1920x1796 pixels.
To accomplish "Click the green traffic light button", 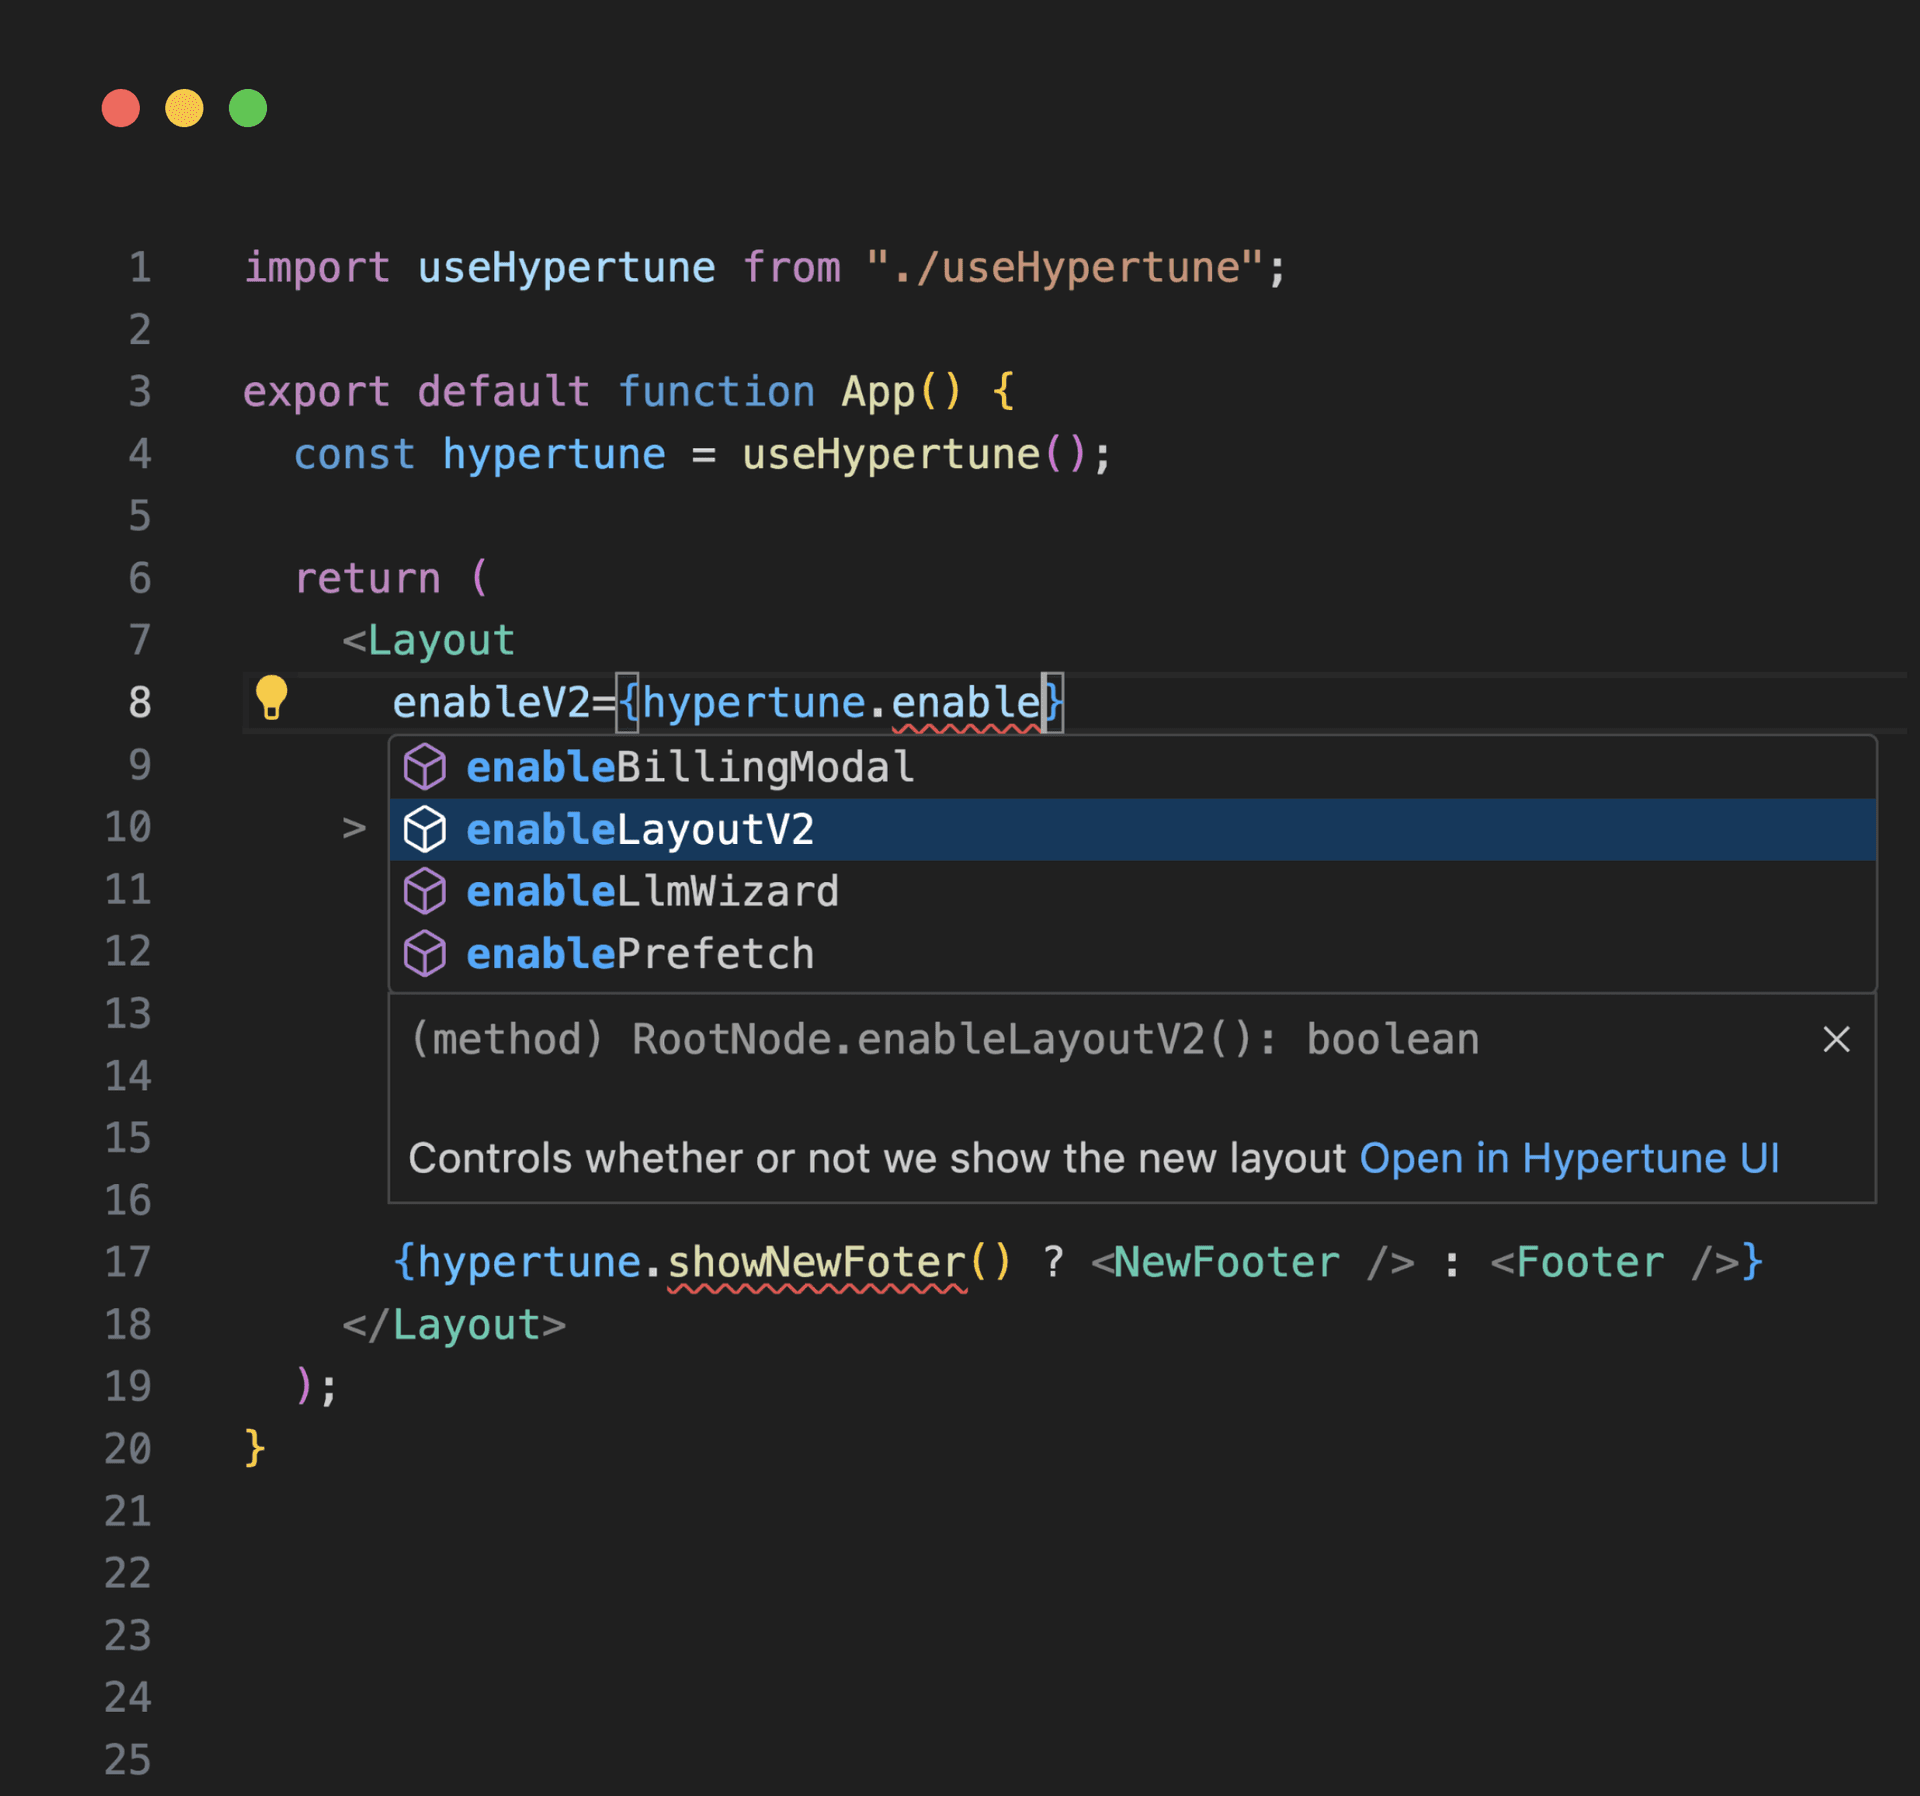I will 247,107.
